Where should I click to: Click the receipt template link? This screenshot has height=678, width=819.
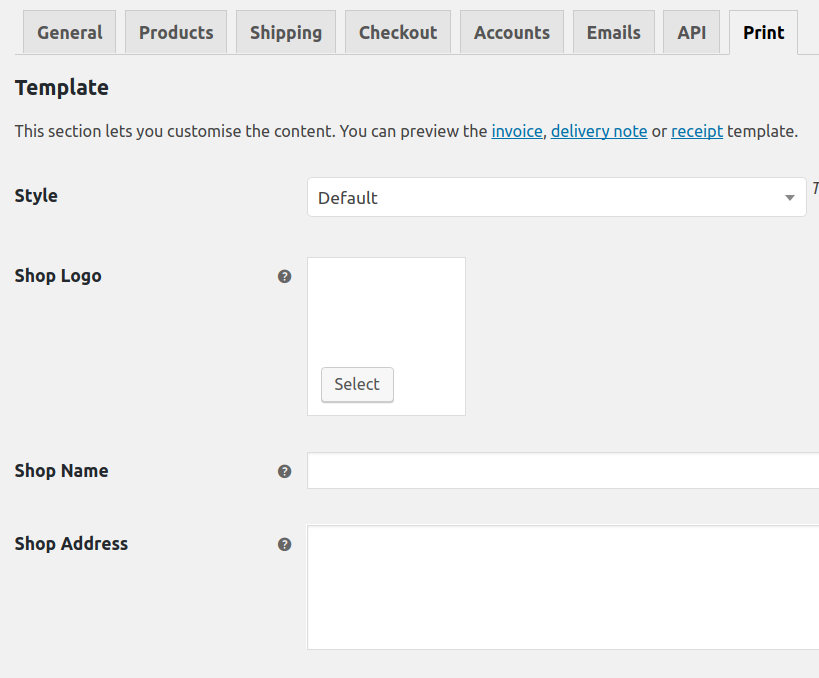click(x=697, y=131)
